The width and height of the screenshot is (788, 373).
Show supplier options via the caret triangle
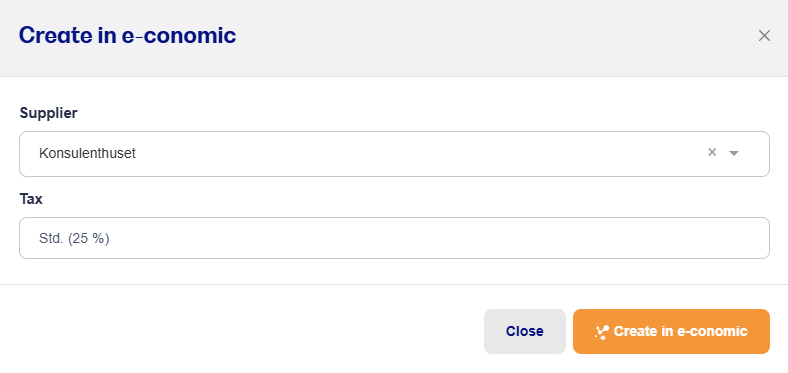[734, 153]
